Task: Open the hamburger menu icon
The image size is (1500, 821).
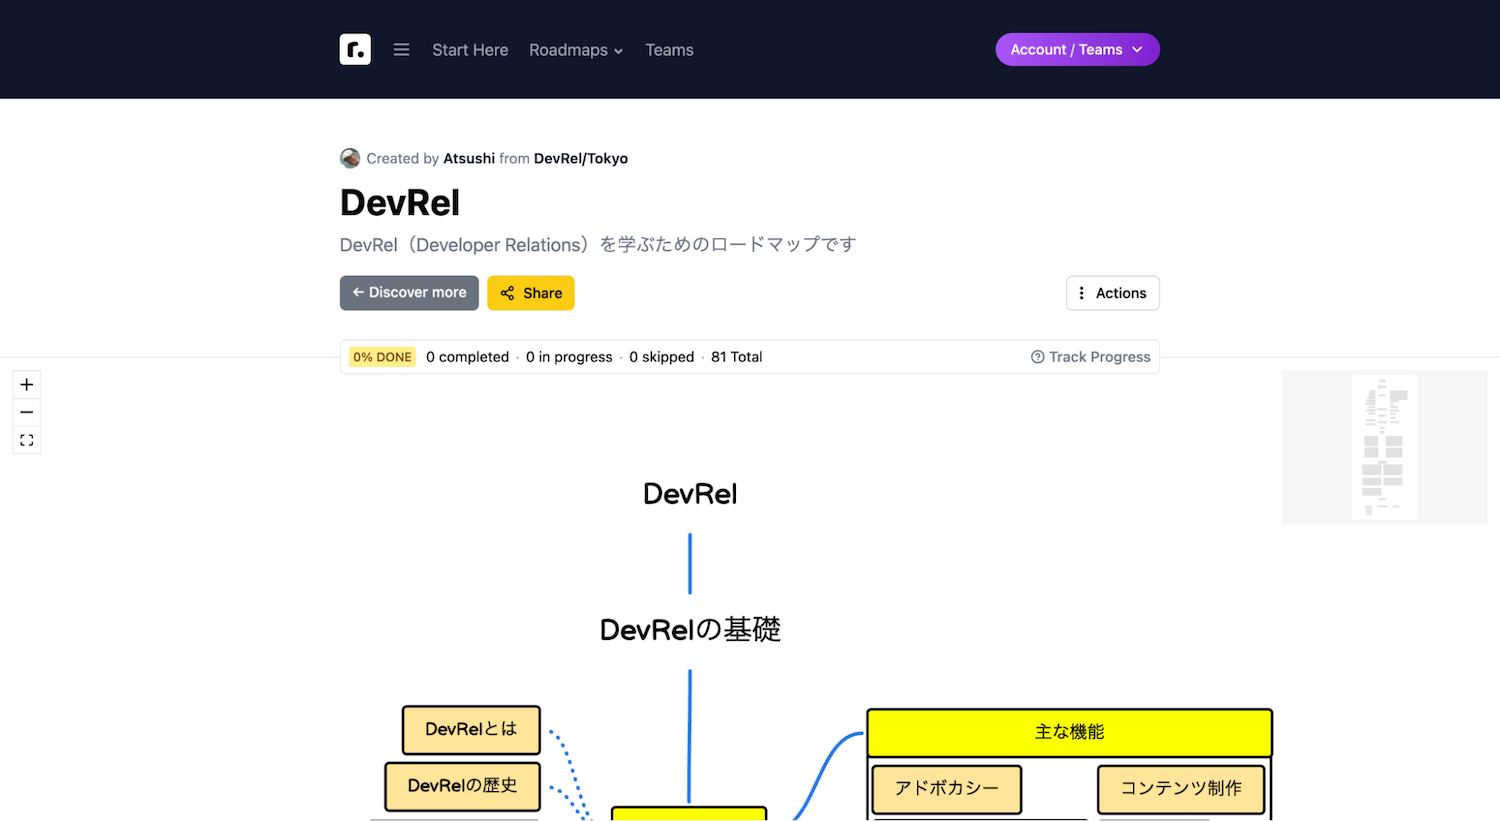Action: coord(401,50)
